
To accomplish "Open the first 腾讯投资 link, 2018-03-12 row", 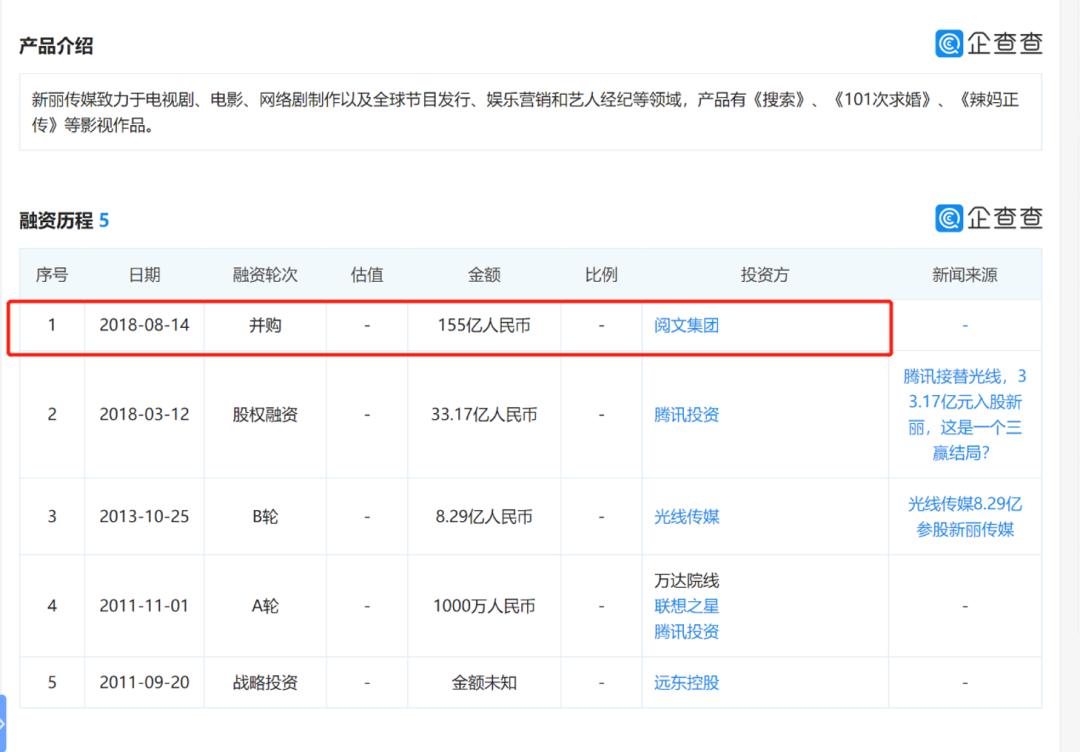I will point(686,415).
